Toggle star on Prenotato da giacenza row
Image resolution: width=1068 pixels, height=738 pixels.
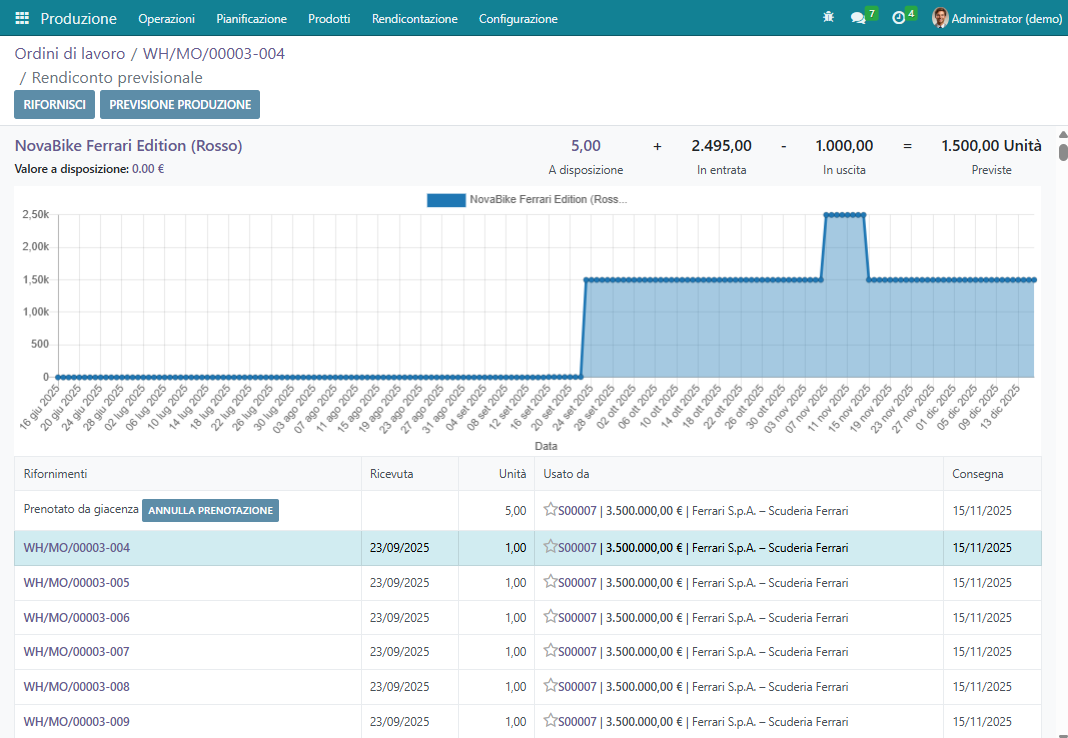550,510
